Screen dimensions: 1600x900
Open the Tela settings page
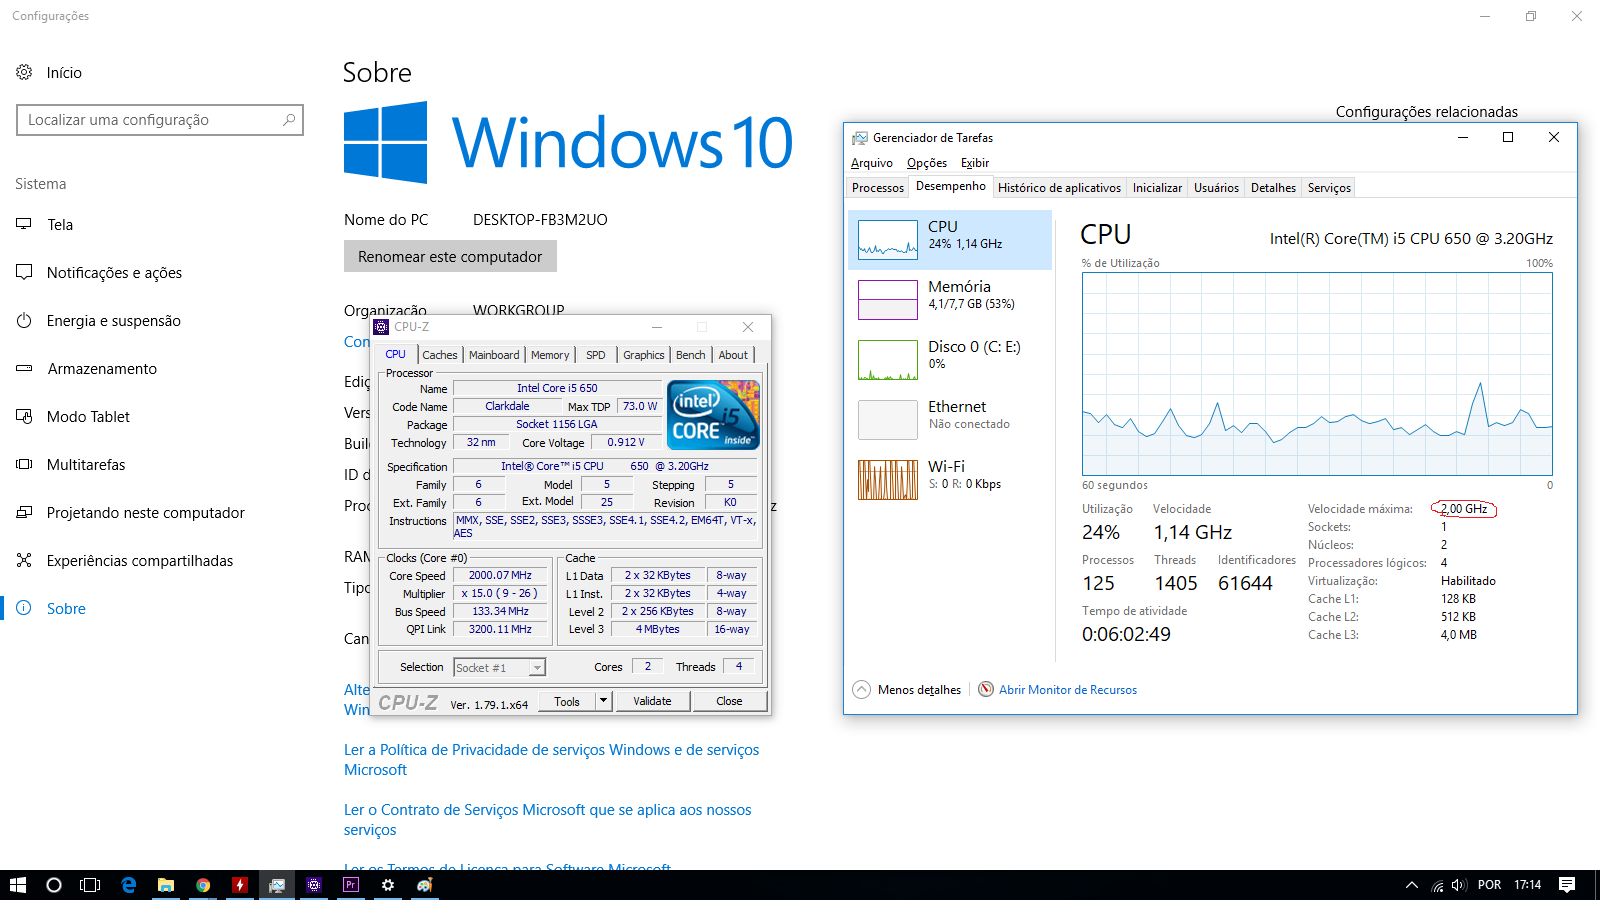pyautogui.click(x=60, y=225)
